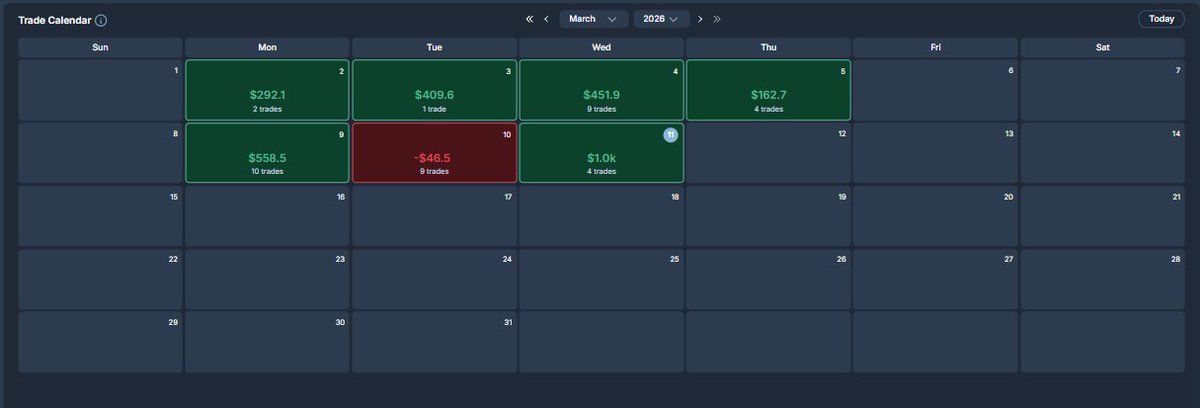1200x408 pixels.
Task: Select the empty March 24 day cell
Action: point(434,279)
